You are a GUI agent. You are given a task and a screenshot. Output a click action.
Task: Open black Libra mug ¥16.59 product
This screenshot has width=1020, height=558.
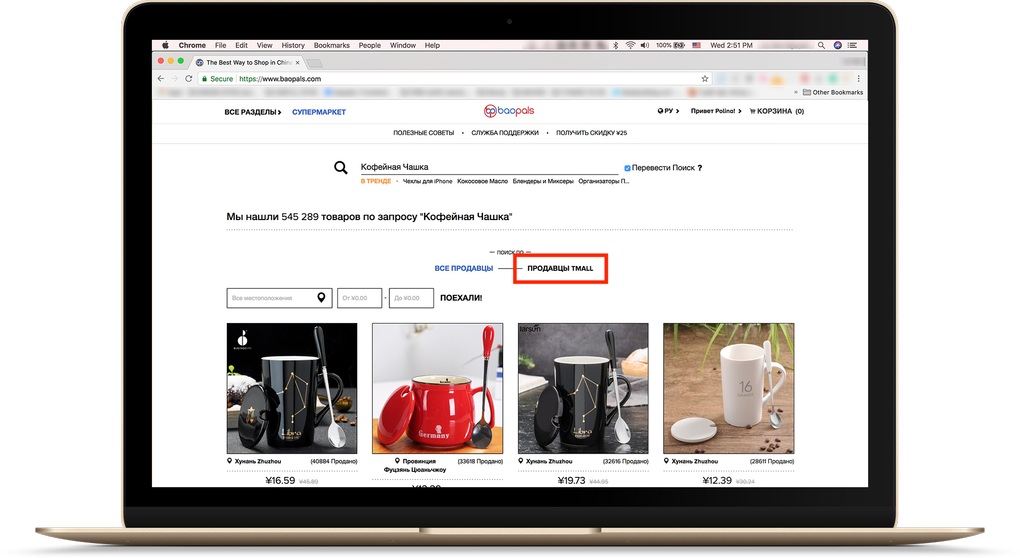tap(292, 388)
